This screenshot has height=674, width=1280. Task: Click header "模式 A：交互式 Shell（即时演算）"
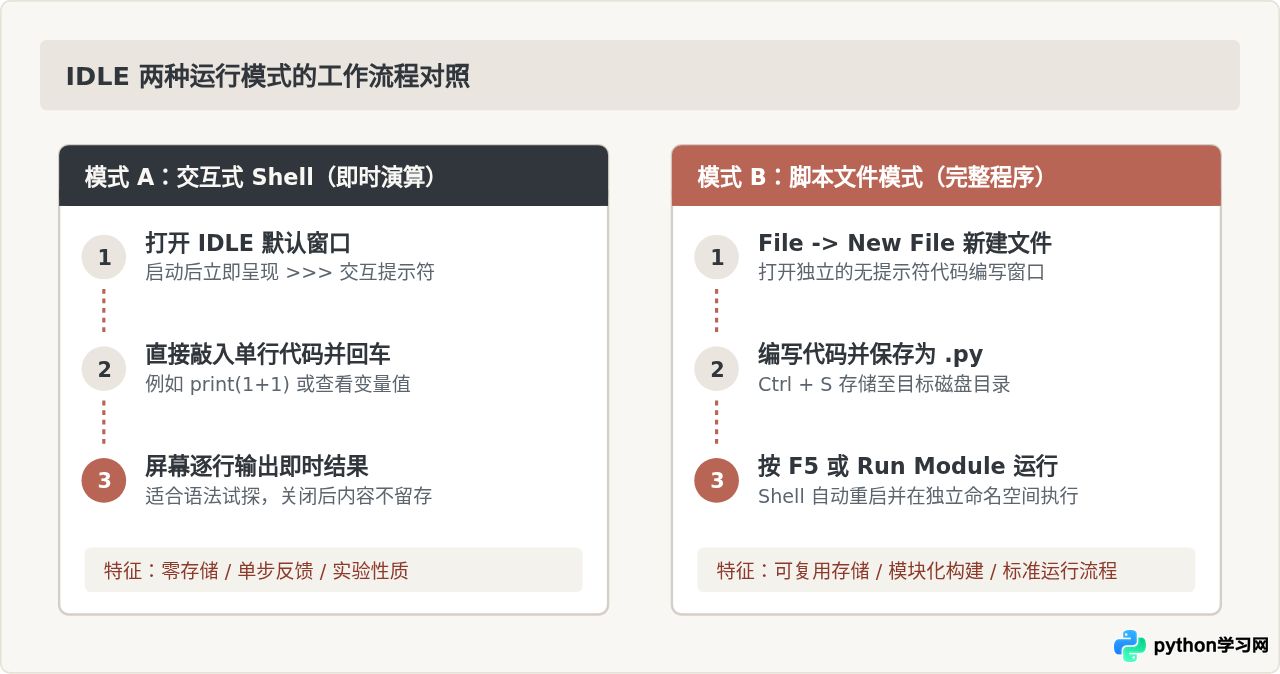tap(334, 176)
